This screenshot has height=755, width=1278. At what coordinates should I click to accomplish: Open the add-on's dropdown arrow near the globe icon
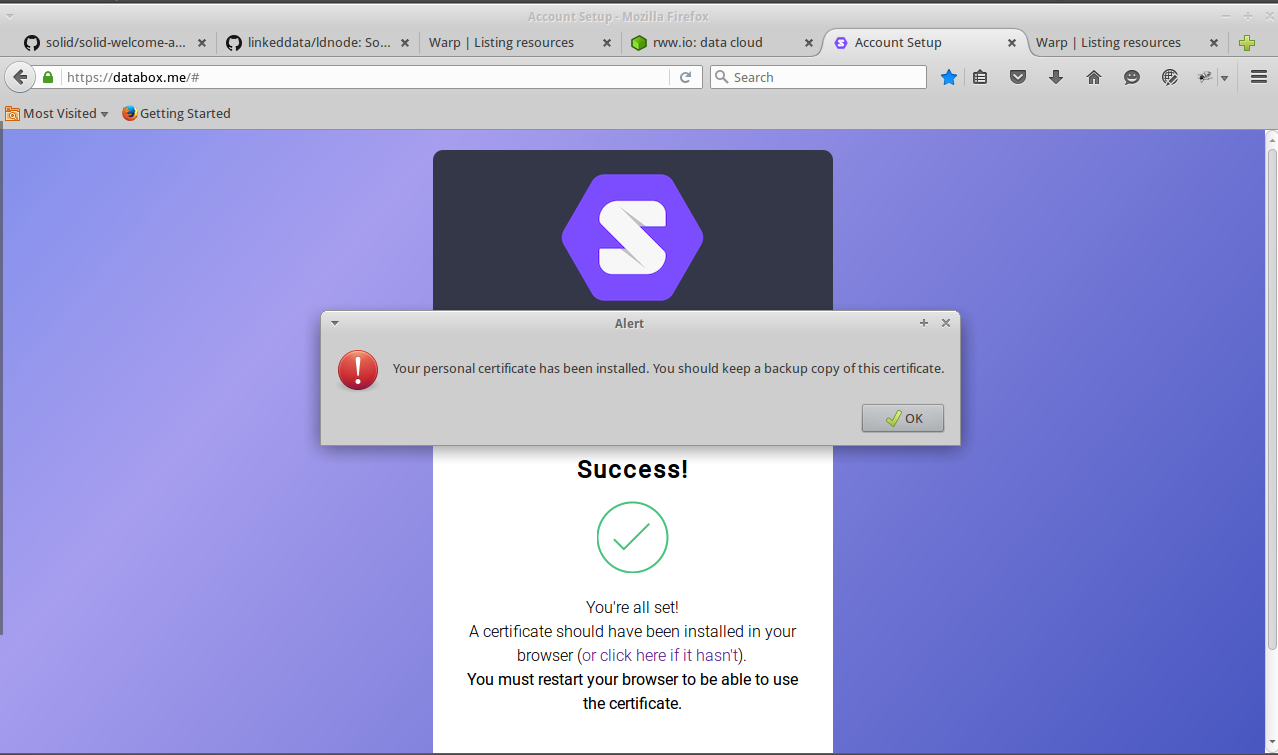coord(1224,77)
